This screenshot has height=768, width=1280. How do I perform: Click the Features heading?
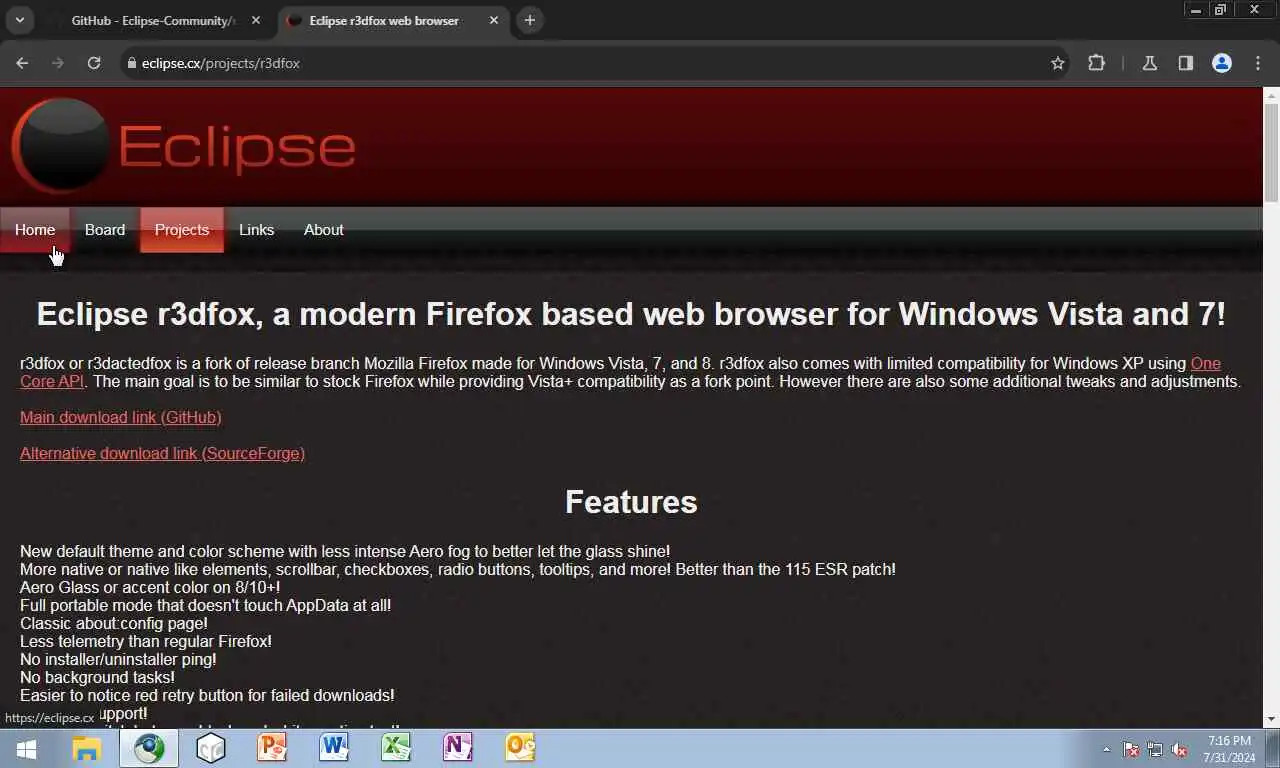(x=631, y=502)
